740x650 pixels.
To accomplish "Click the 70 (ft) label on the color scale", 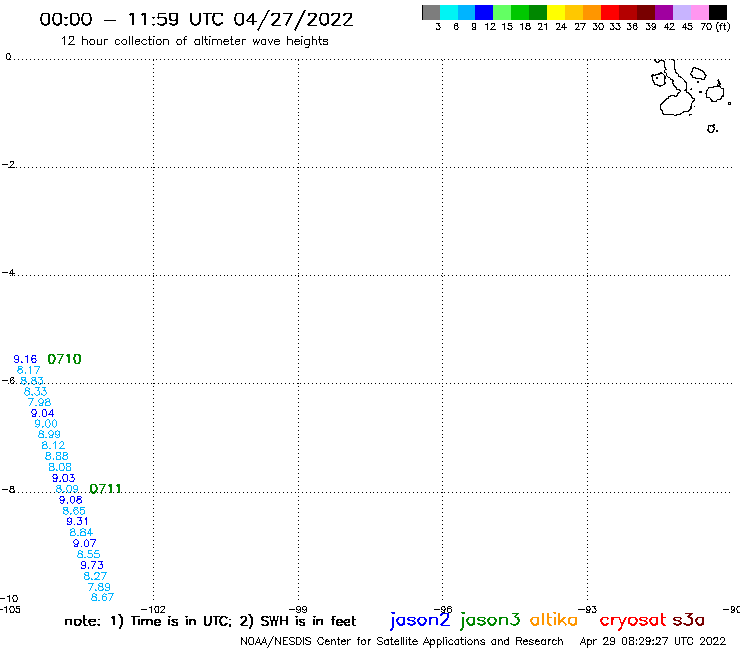I will pos(715,27).
